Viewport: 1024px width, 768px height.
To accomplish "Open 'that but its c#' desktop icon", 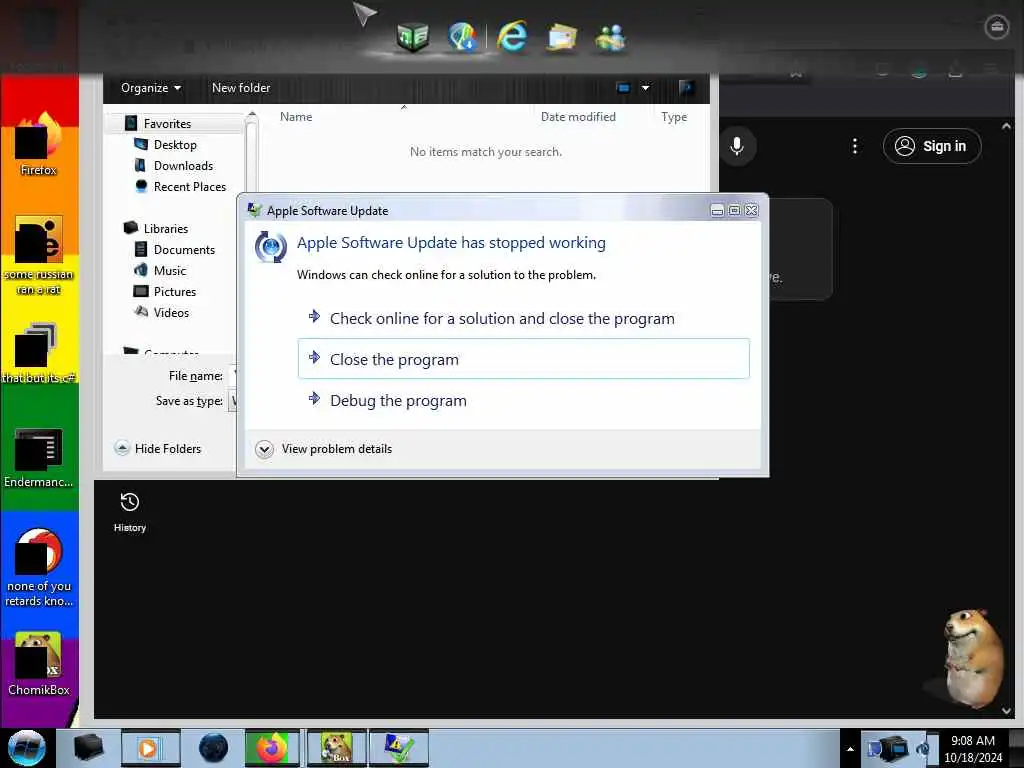I will (x=39, y=353).
